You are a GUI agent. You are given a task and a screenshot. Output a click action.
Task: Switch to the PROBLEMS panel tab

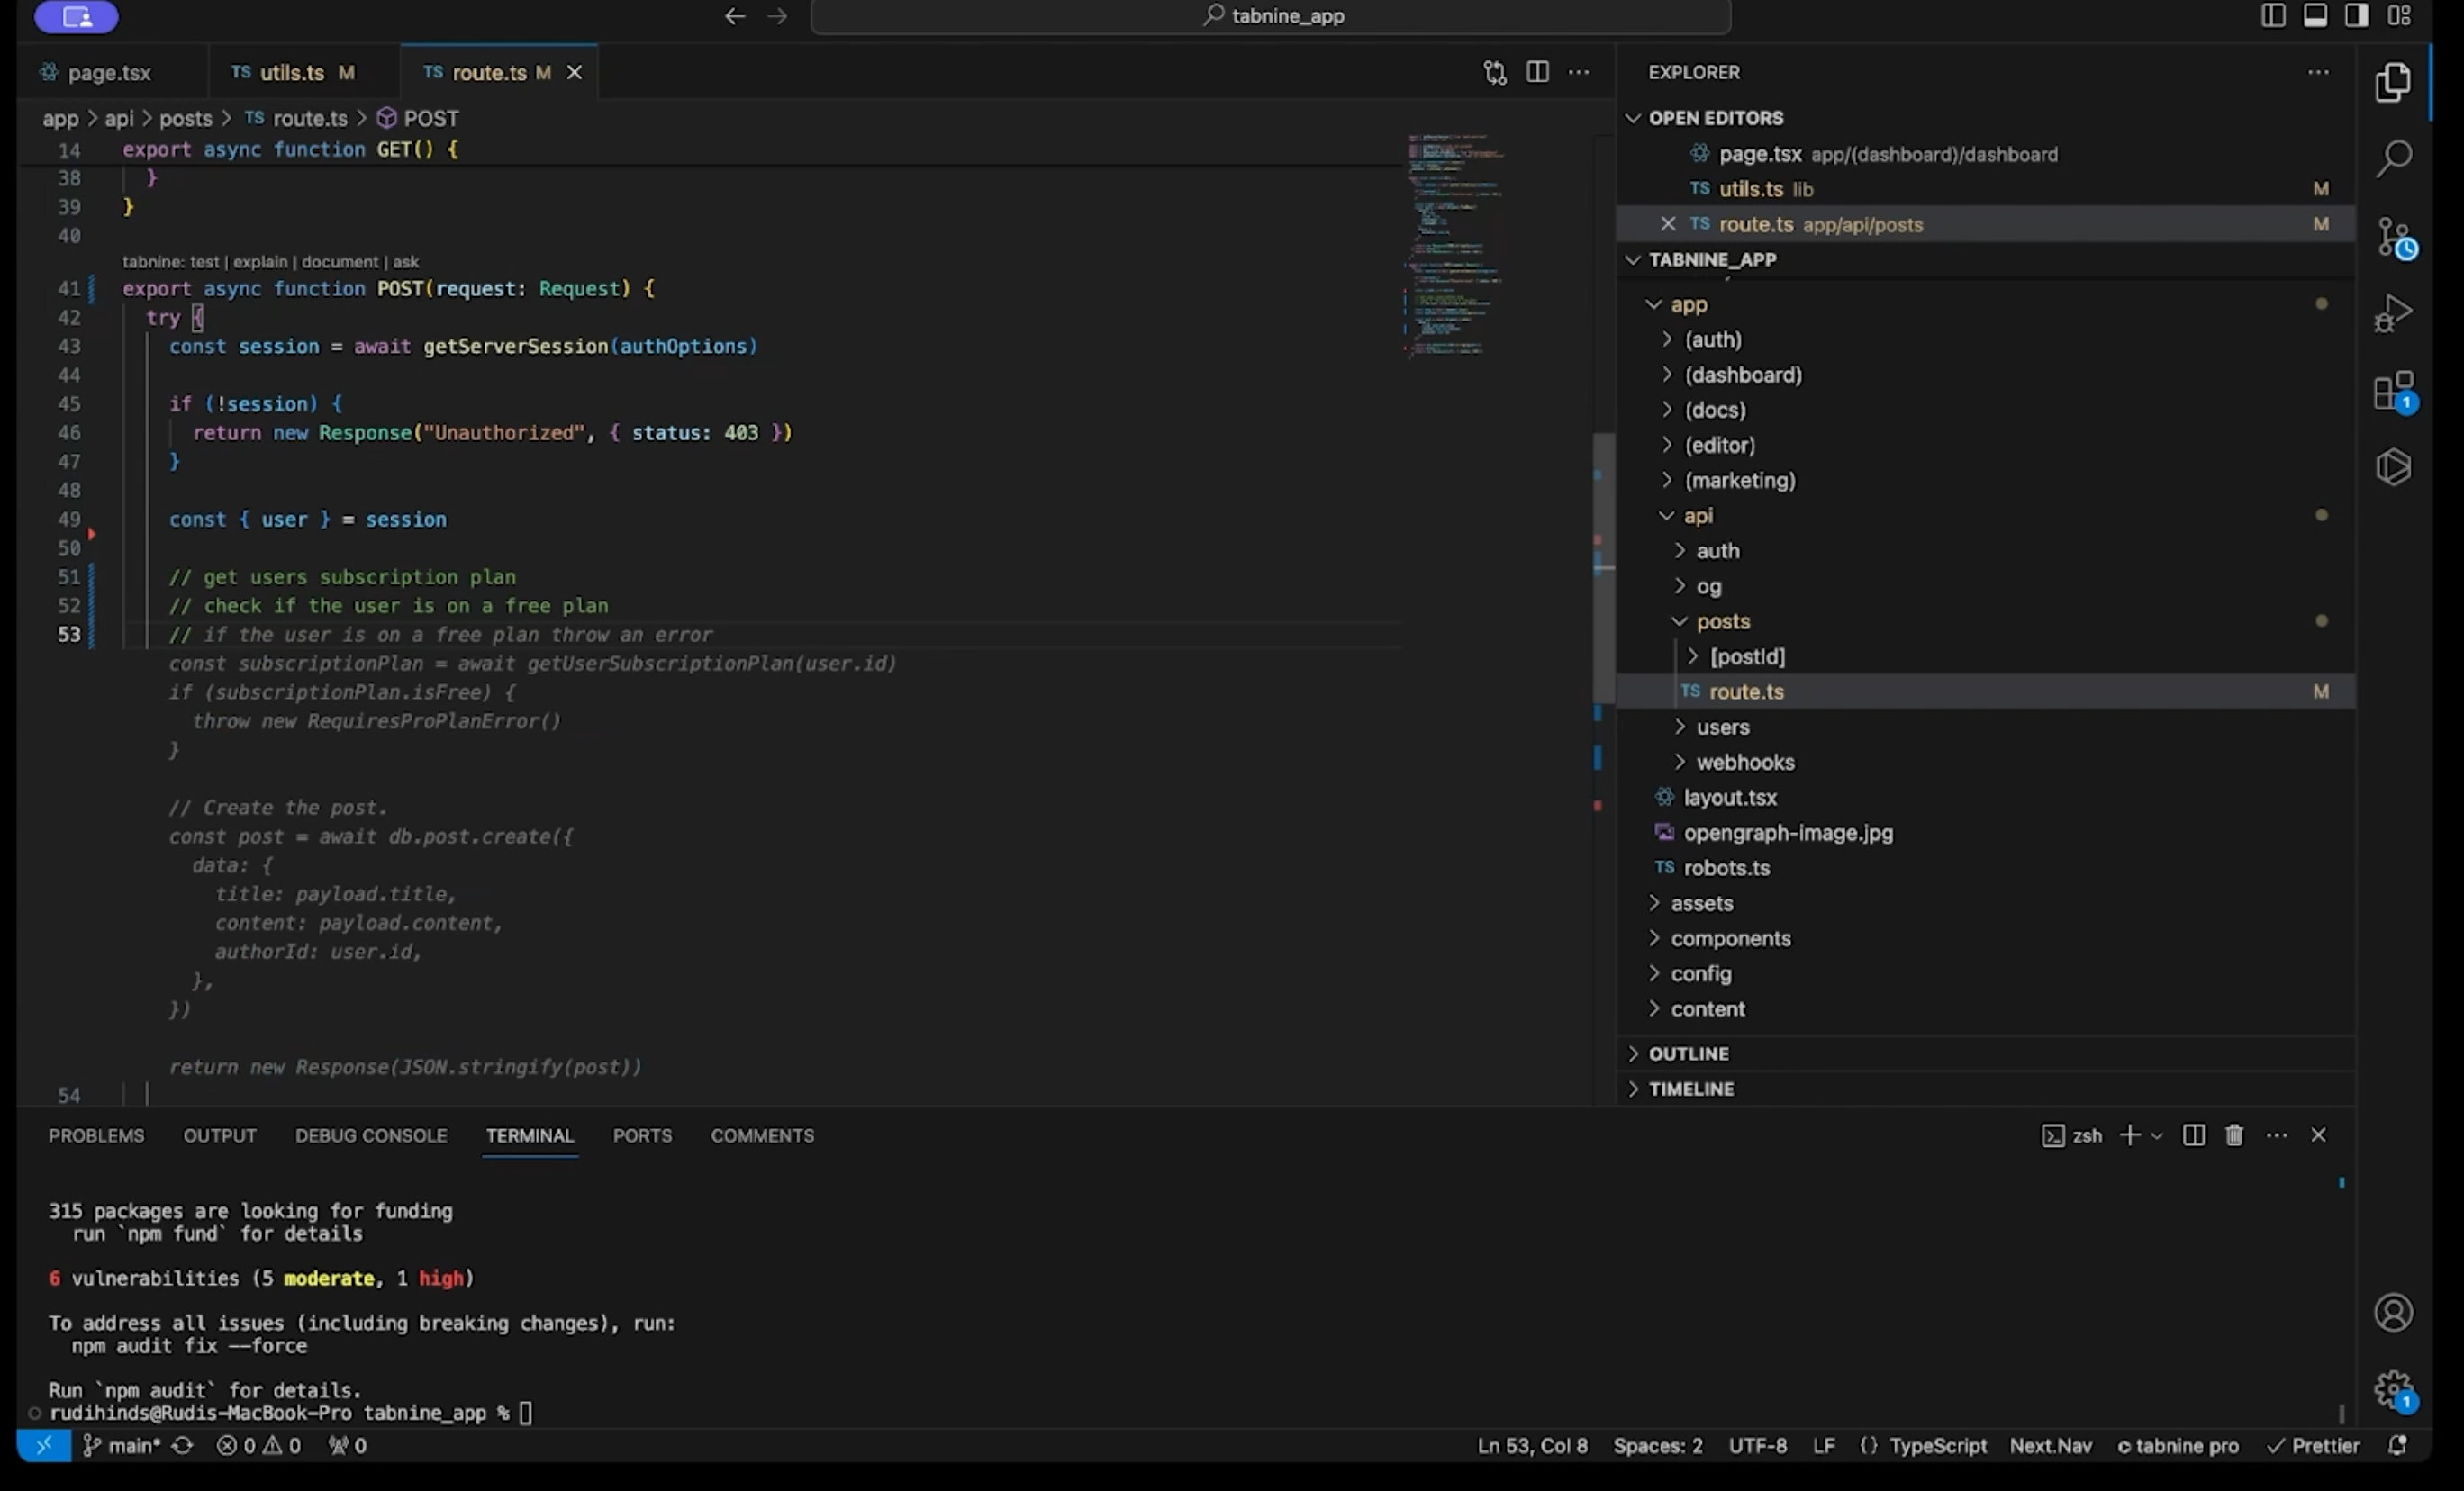pos(96,1135)
